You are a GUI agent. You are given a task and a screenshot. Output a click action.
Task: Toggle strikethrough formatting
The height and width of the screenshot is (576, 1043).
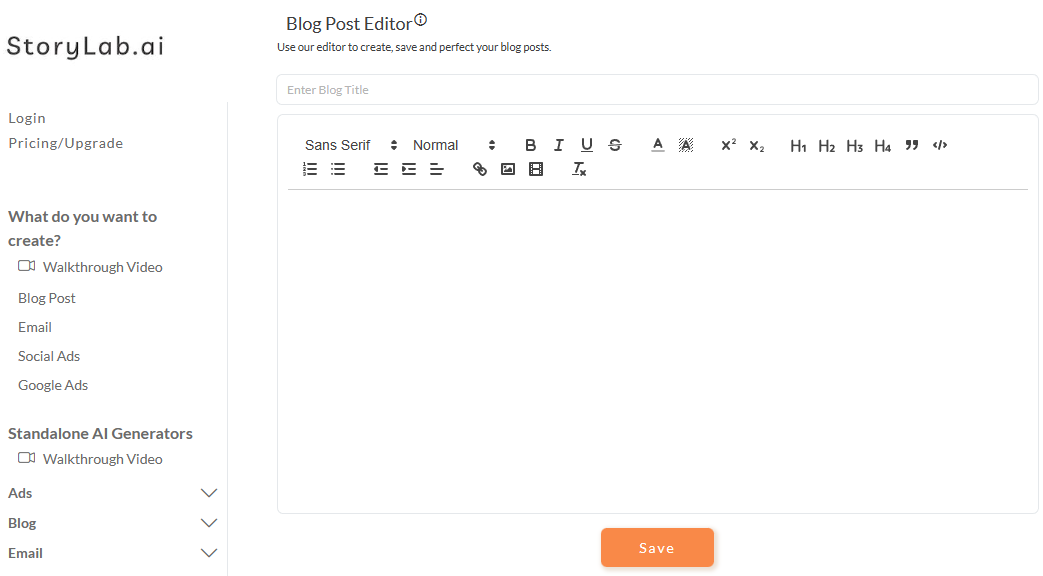tap(615, 145)
